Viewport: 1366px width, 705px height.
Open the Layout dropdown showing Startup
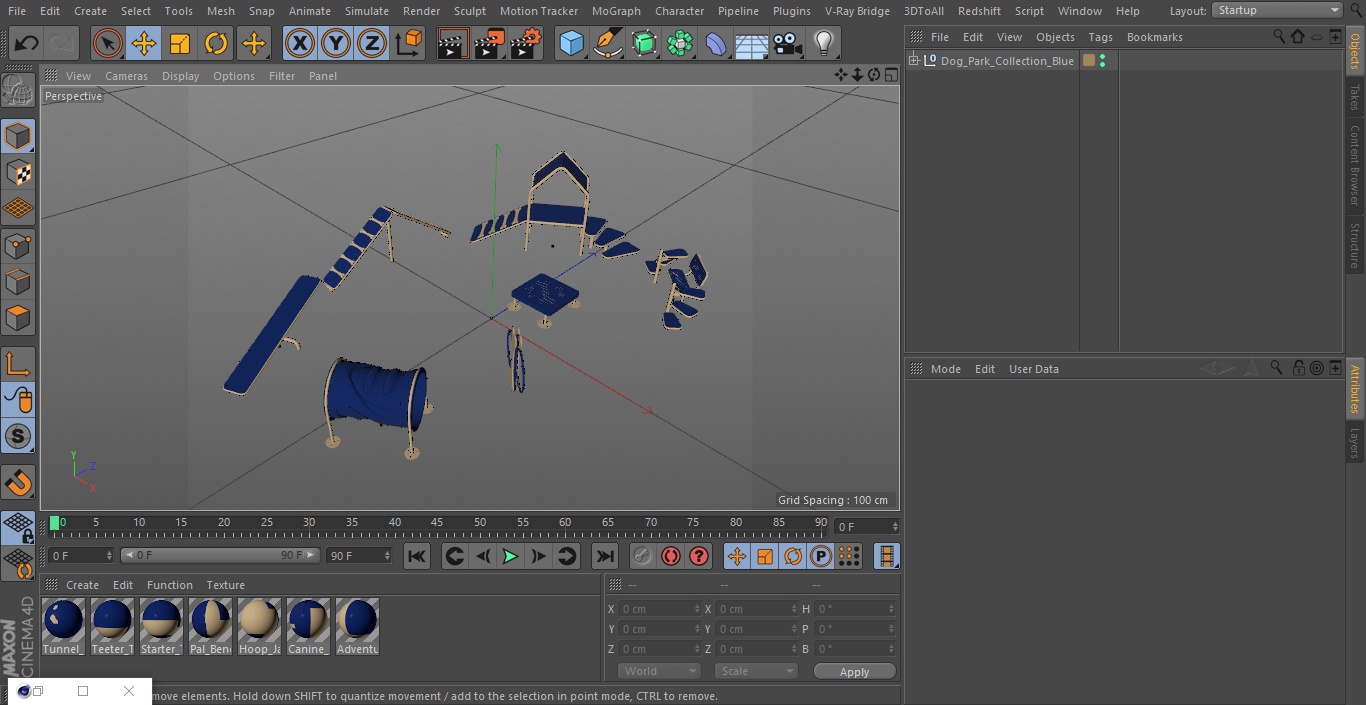click(x=1278, y=10)
